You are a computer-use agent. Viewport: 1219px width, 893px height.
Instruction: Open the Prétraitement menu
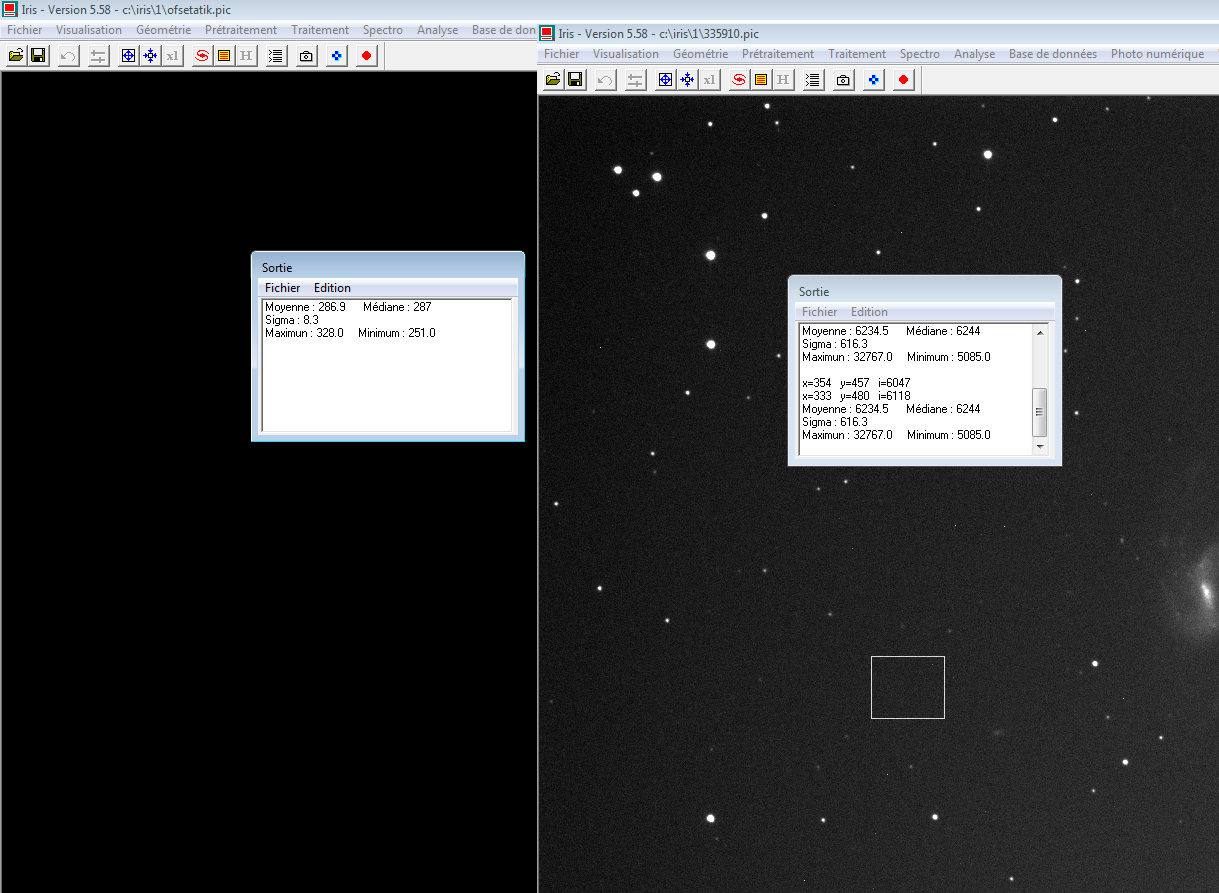[240, 30]
